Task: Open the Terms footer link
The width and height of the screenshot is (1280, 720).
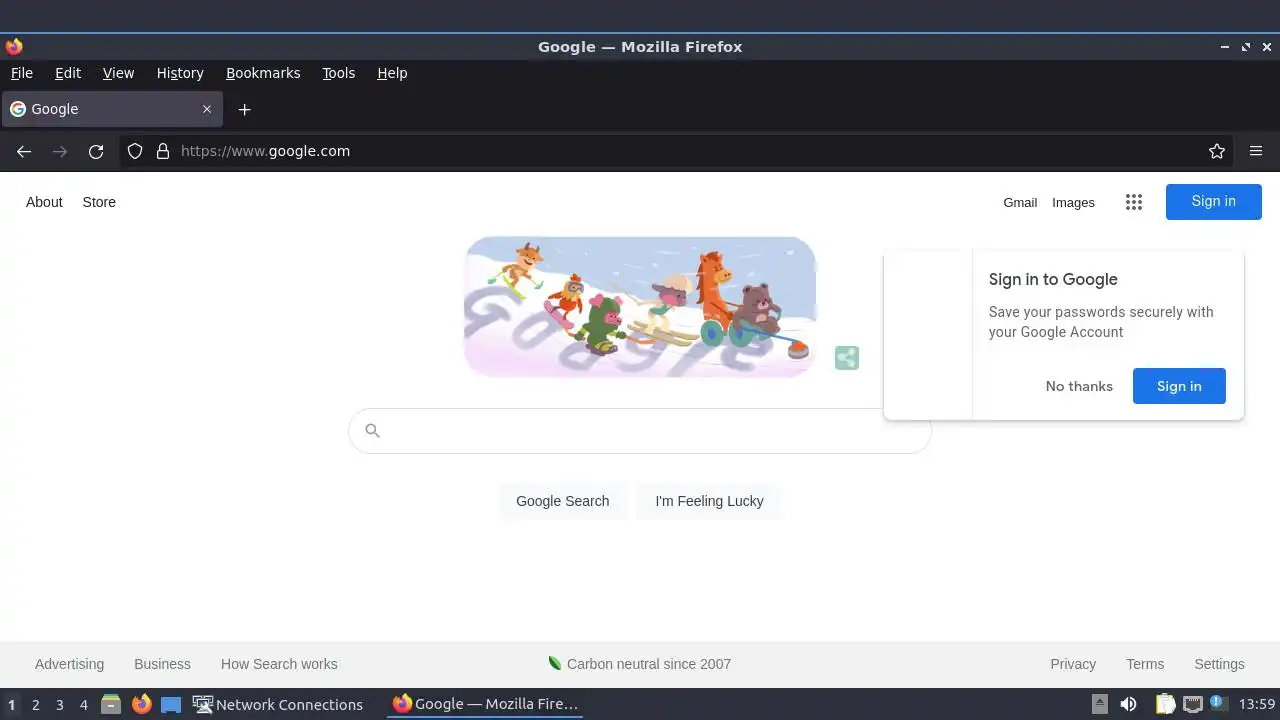Action: coord(1145,664)
